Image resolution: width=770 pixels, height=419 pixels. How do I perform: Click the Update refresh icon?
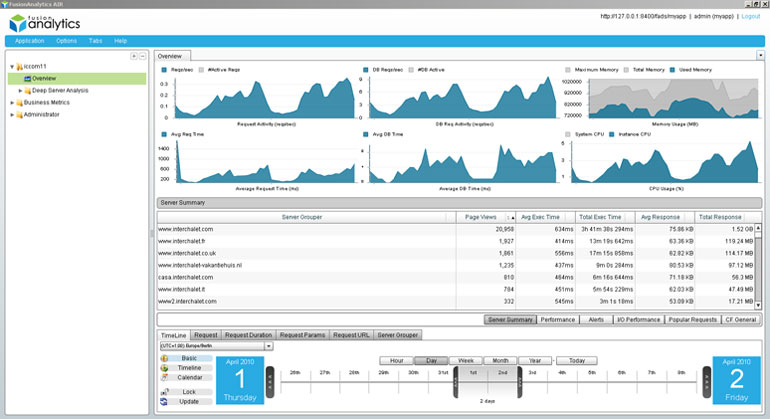click(x=164, y=401)
